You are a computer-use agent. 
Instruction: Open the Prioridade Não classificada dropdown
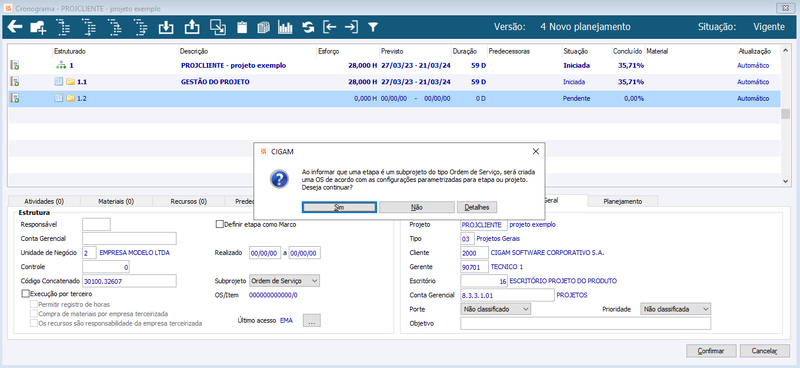tap(676, 309)
